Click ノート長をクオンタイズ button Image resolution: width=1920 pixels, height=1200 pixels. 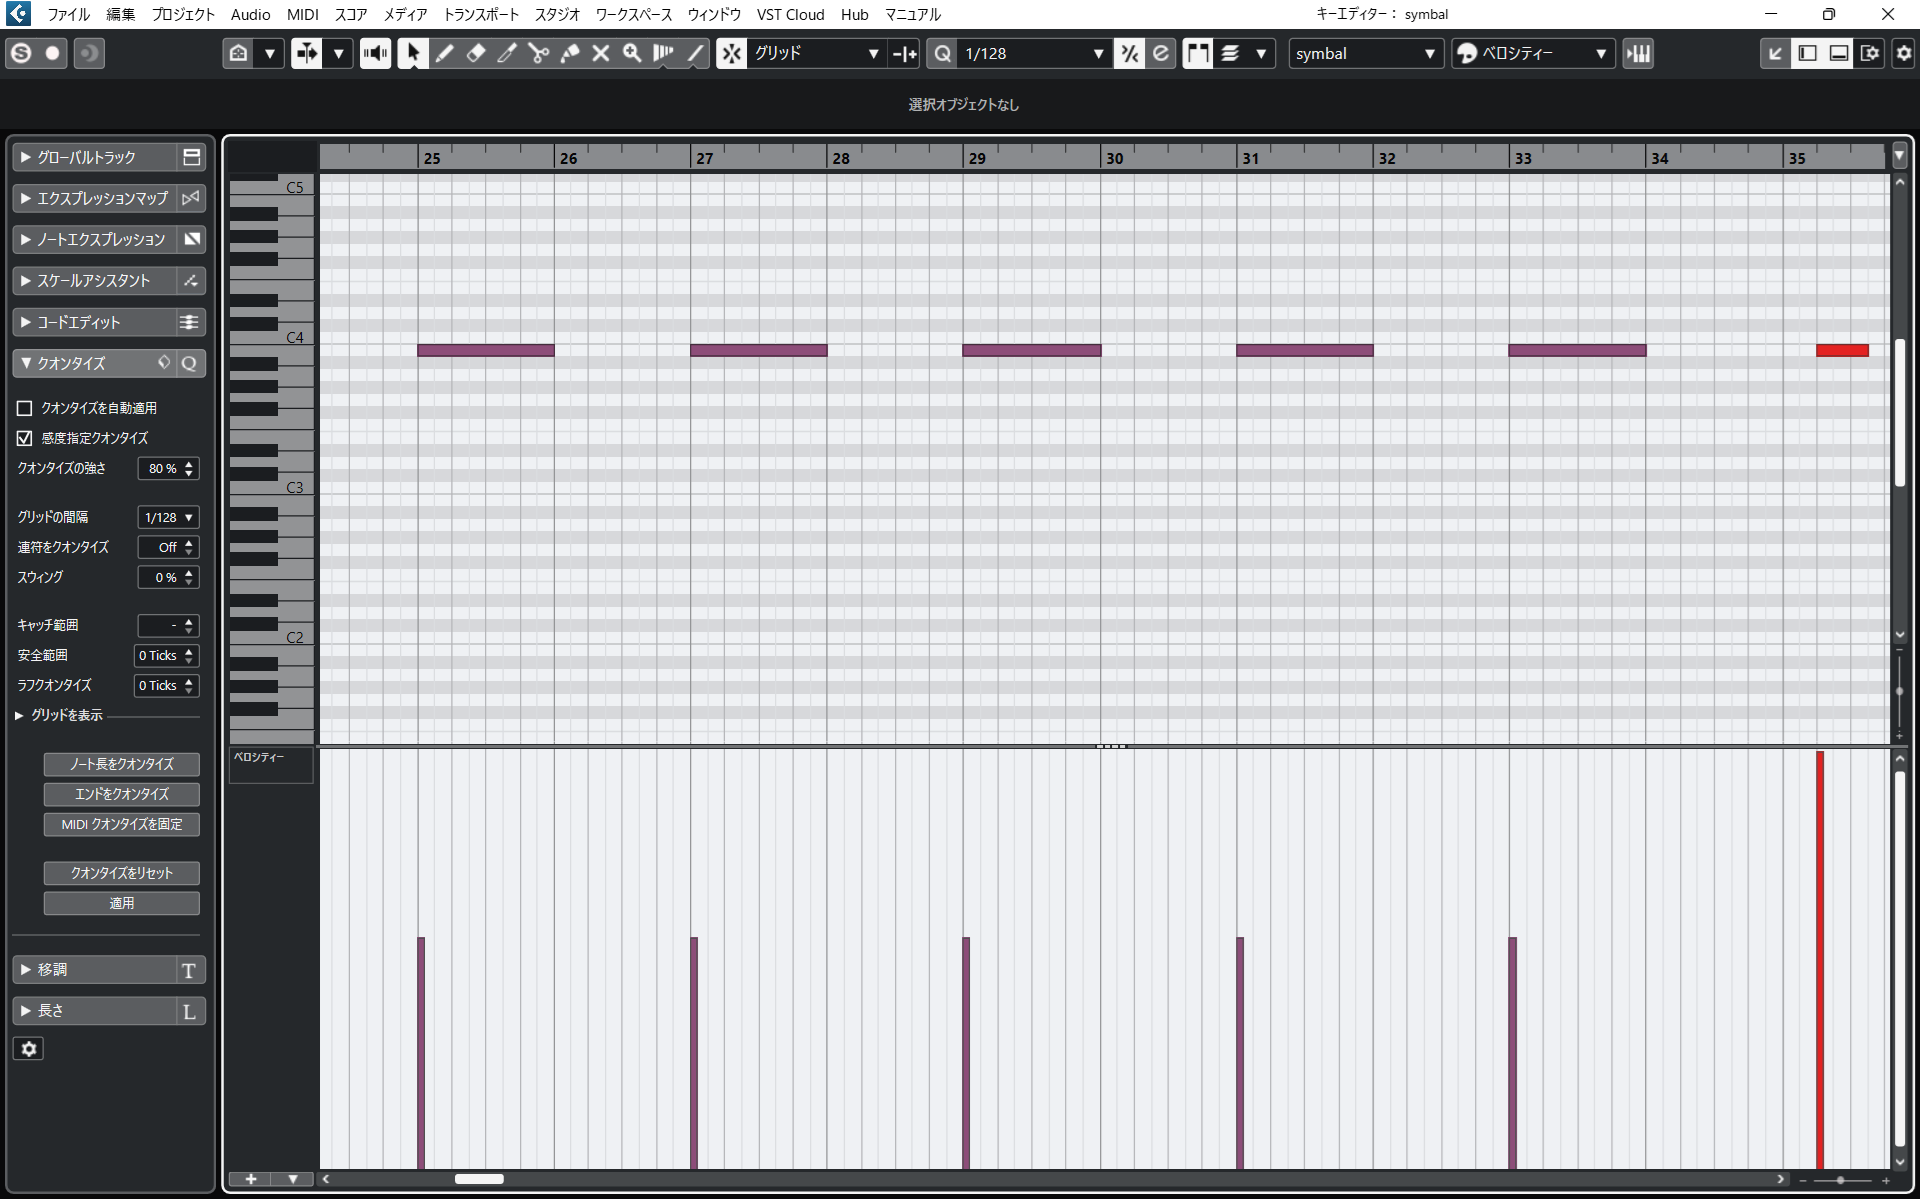(x=122, y=765)
